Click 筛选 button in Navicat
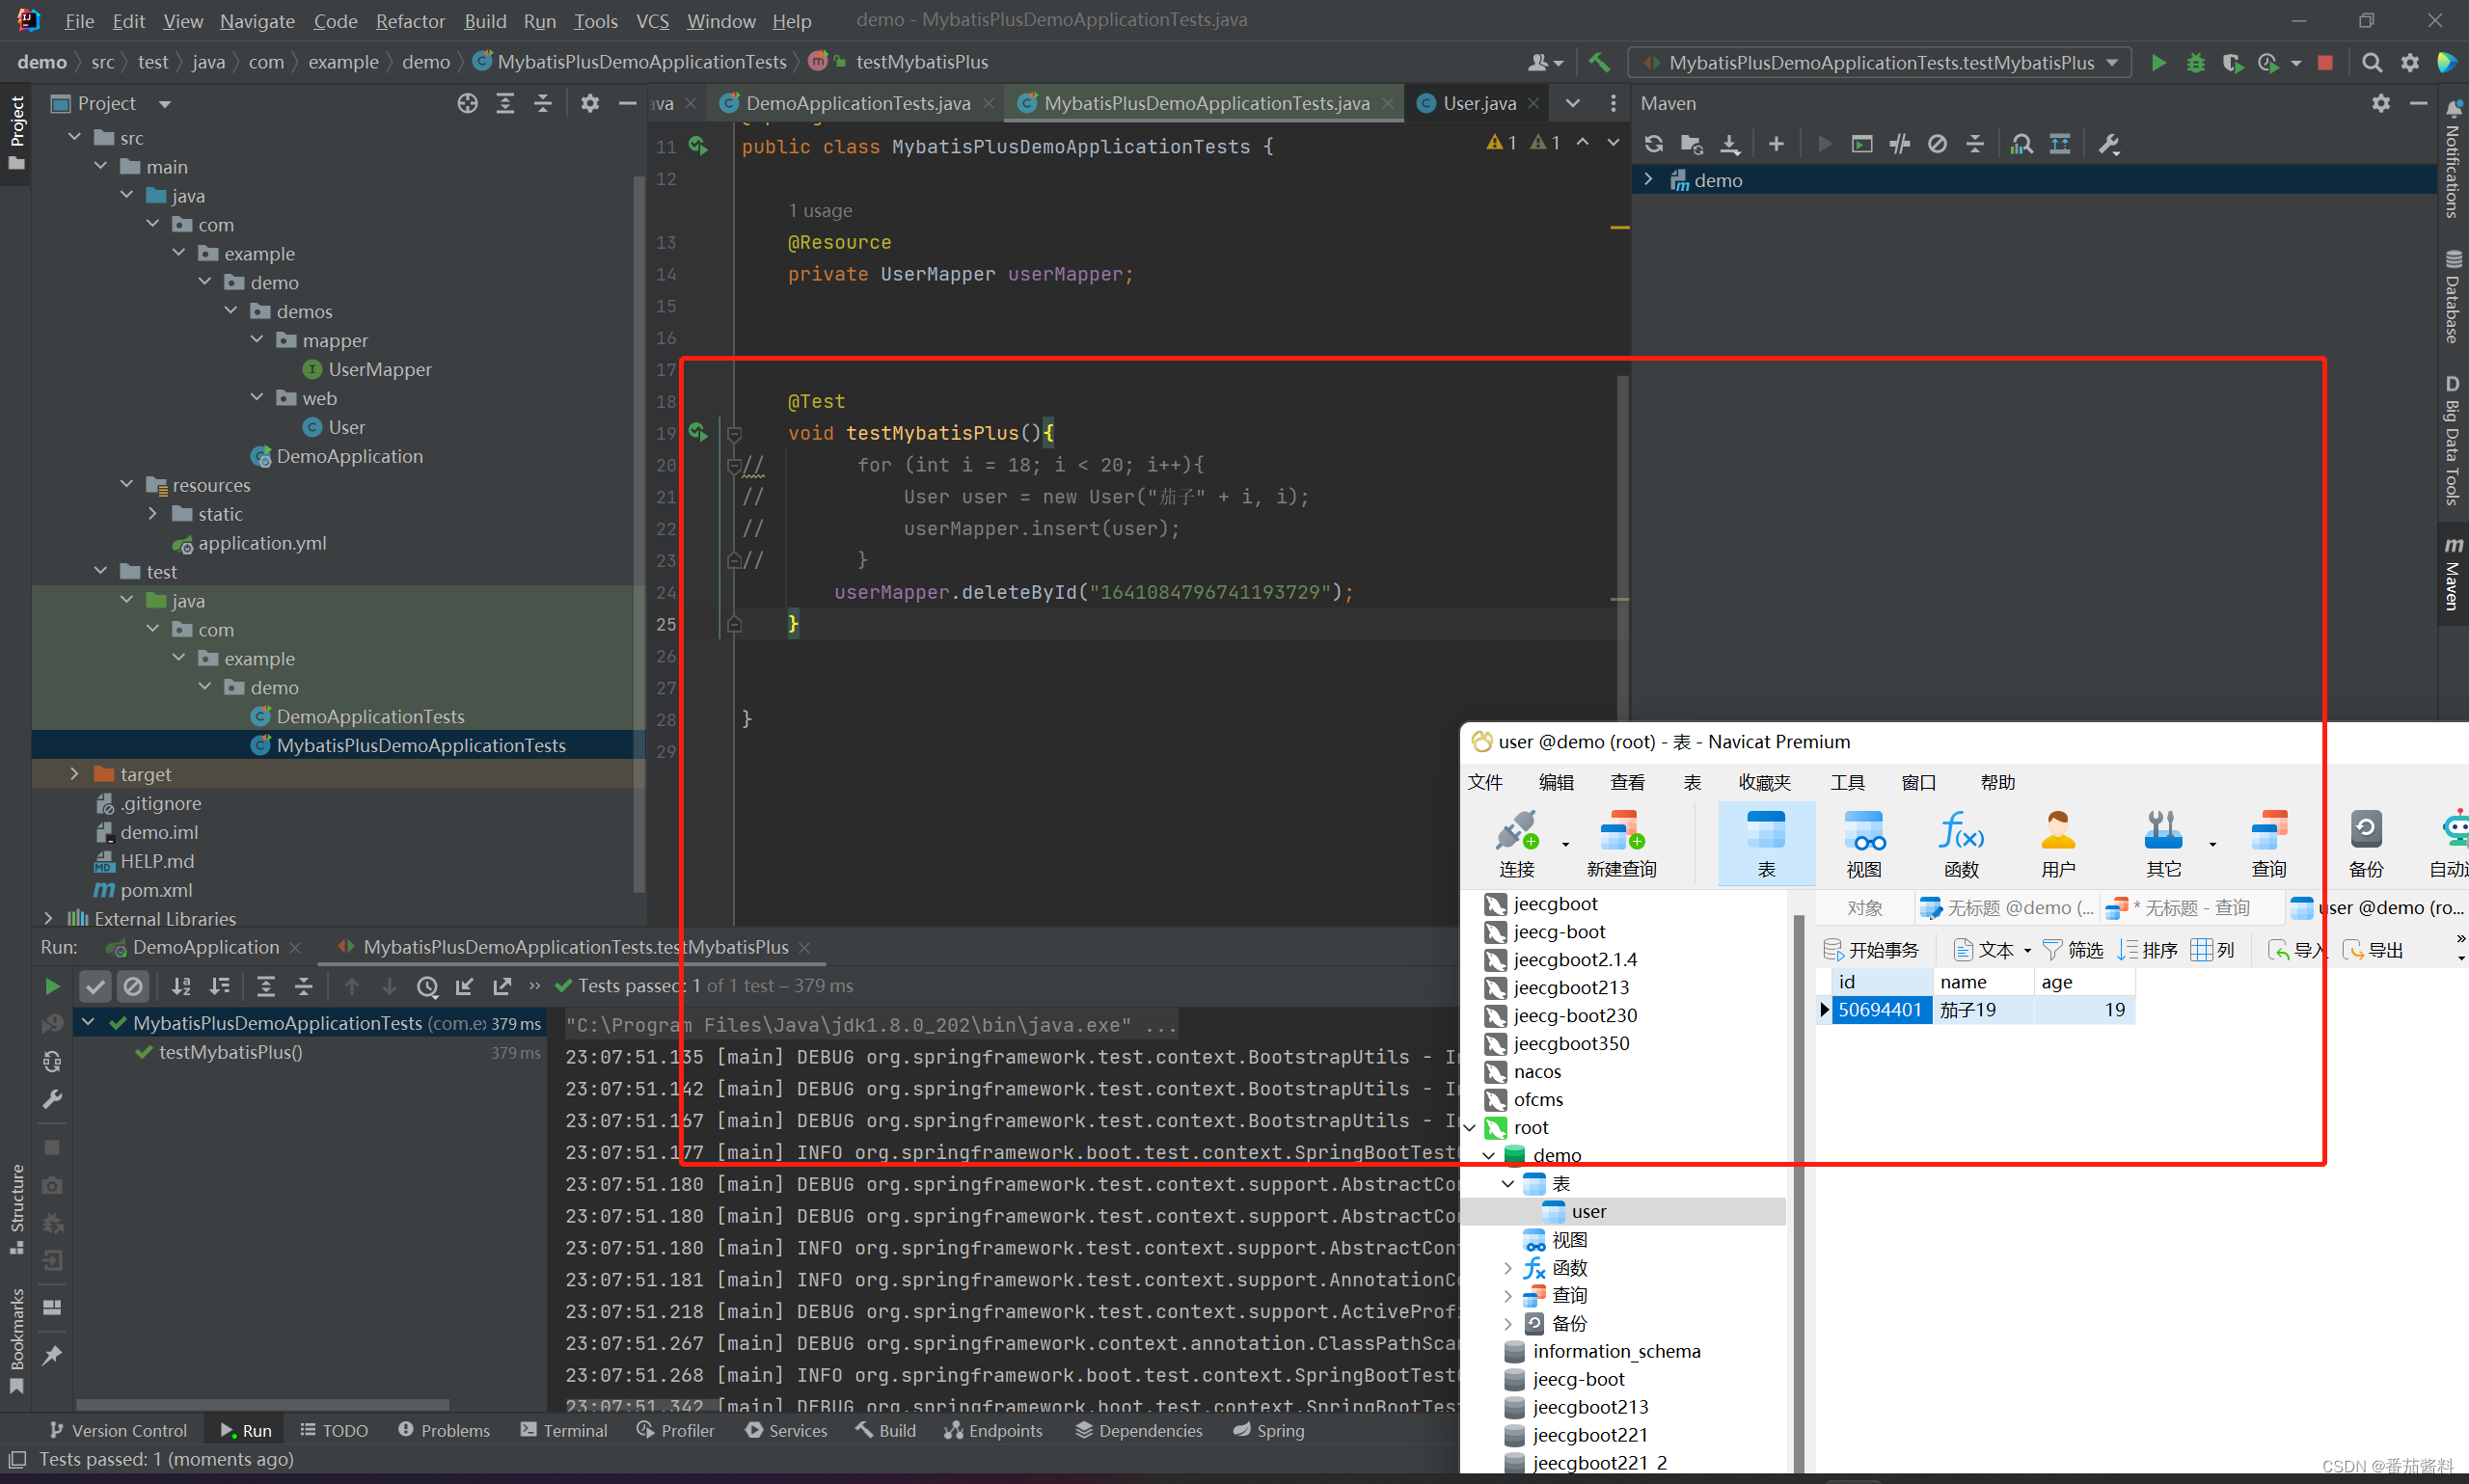This screenshot has width=2469, height=1484. 2072,950
